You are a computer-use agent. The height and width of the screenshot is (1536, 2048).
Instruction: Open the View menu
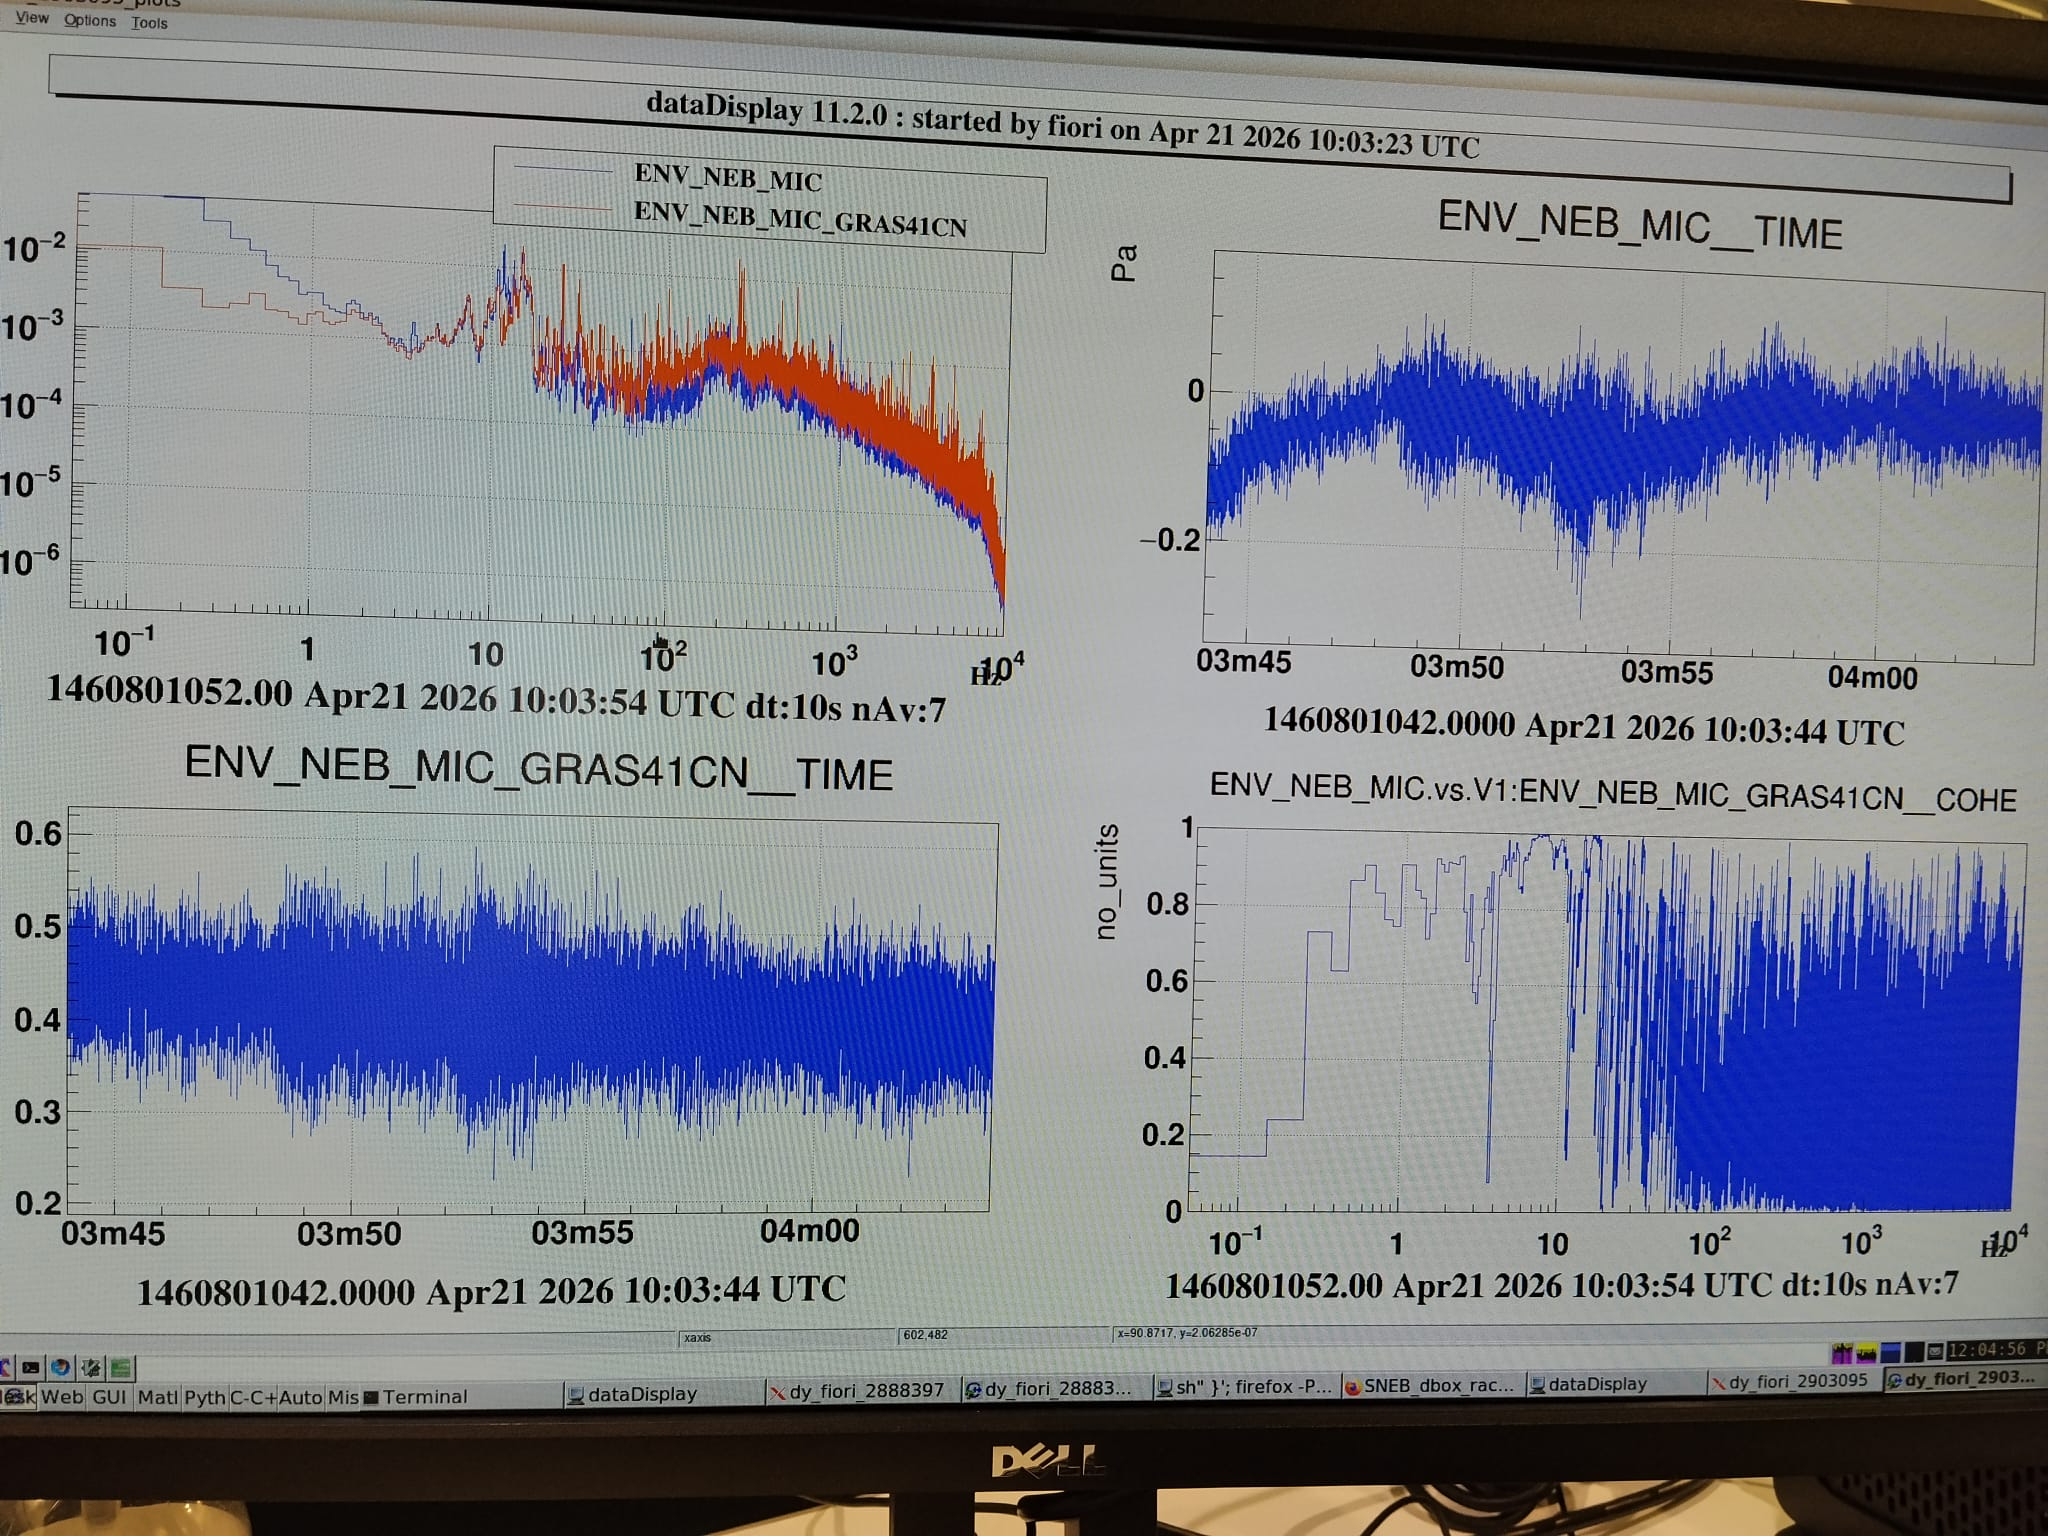click(32, 18)
